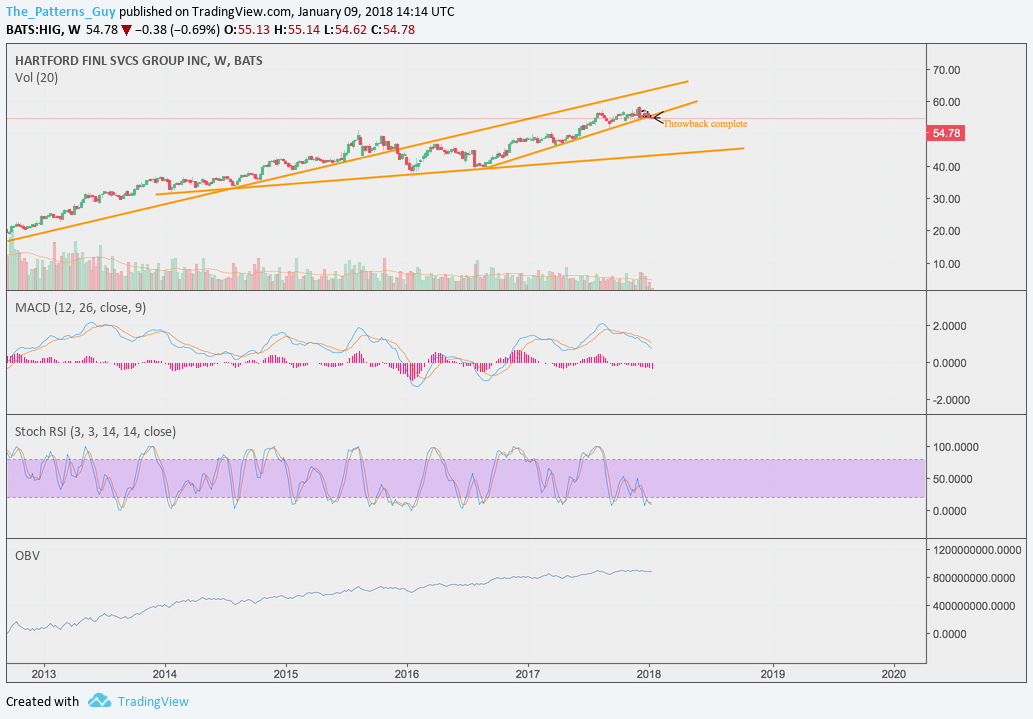Screen dimensions: 1033x719
Task: Click the 10.00 price scale value
Action: pyautogui.click(x=946, y=264)
